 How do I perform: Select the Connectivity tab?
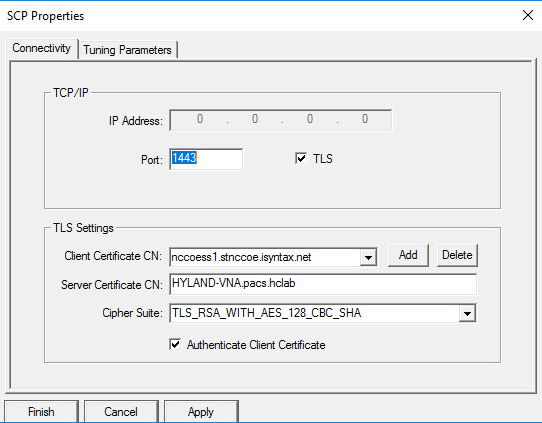[41, 48]
